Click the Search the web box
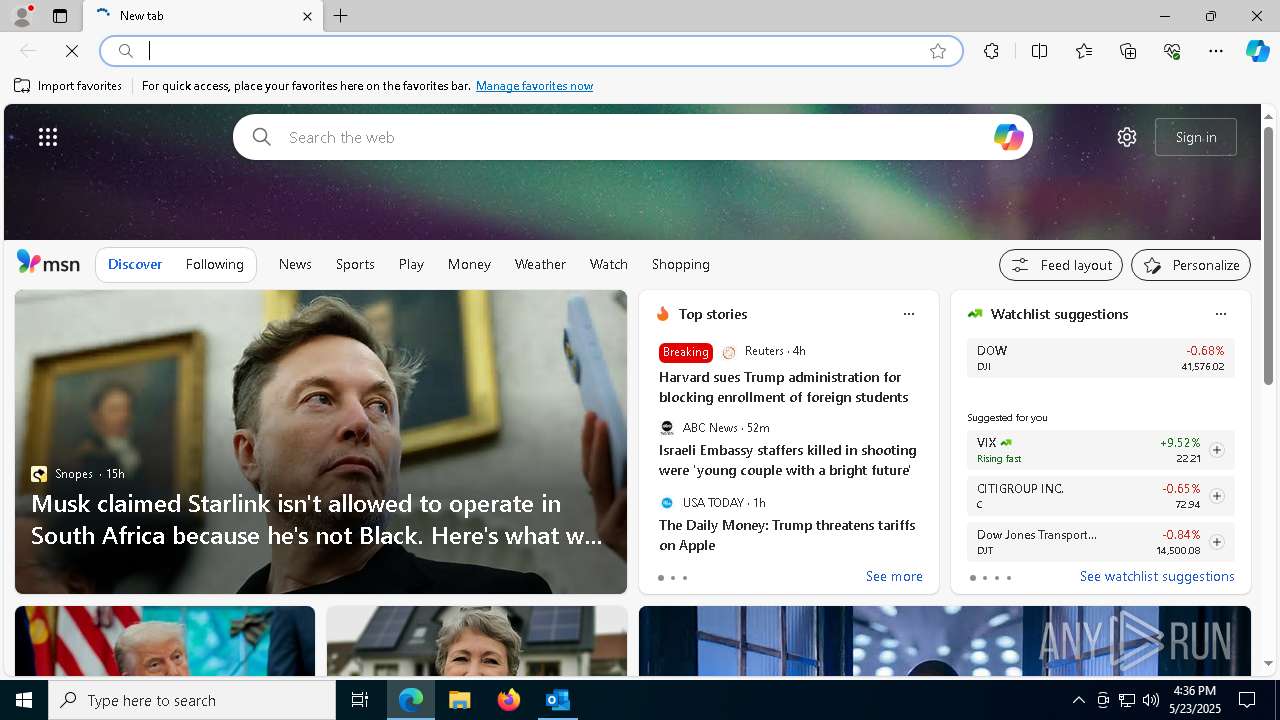The width and height of the screenshot is (1280, 720). [x=632, y=137]
